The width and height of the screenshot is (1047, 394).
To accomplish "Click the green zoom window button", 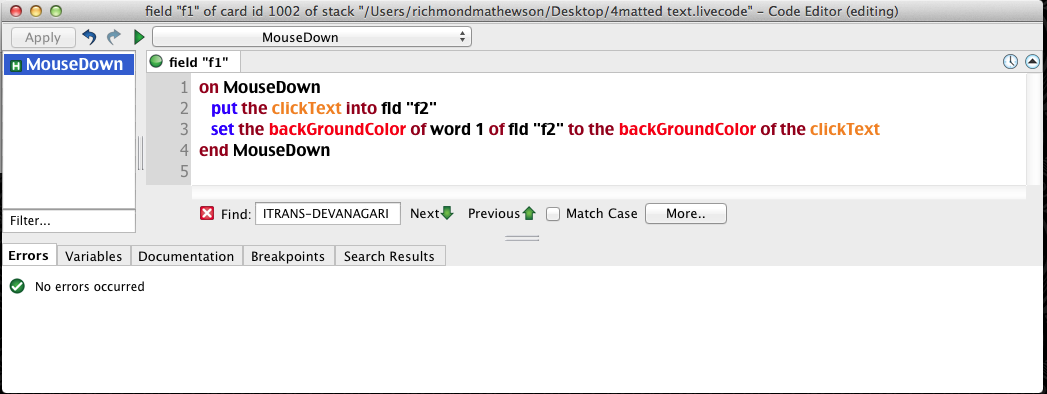I will (56, 11).
